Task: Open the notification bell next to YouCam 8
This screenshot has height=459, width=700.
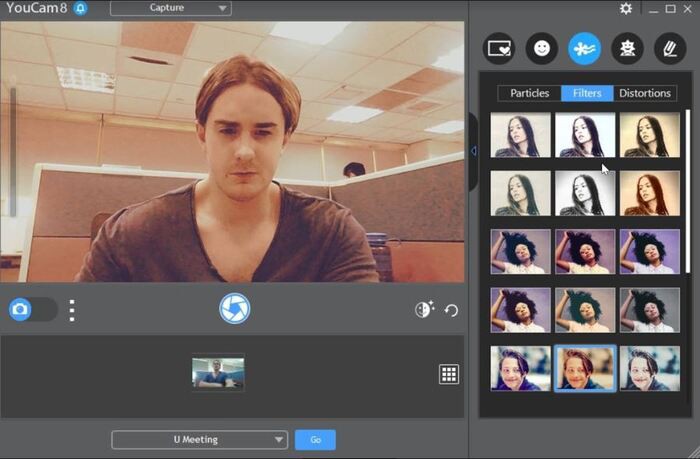Action: [80, 9]
